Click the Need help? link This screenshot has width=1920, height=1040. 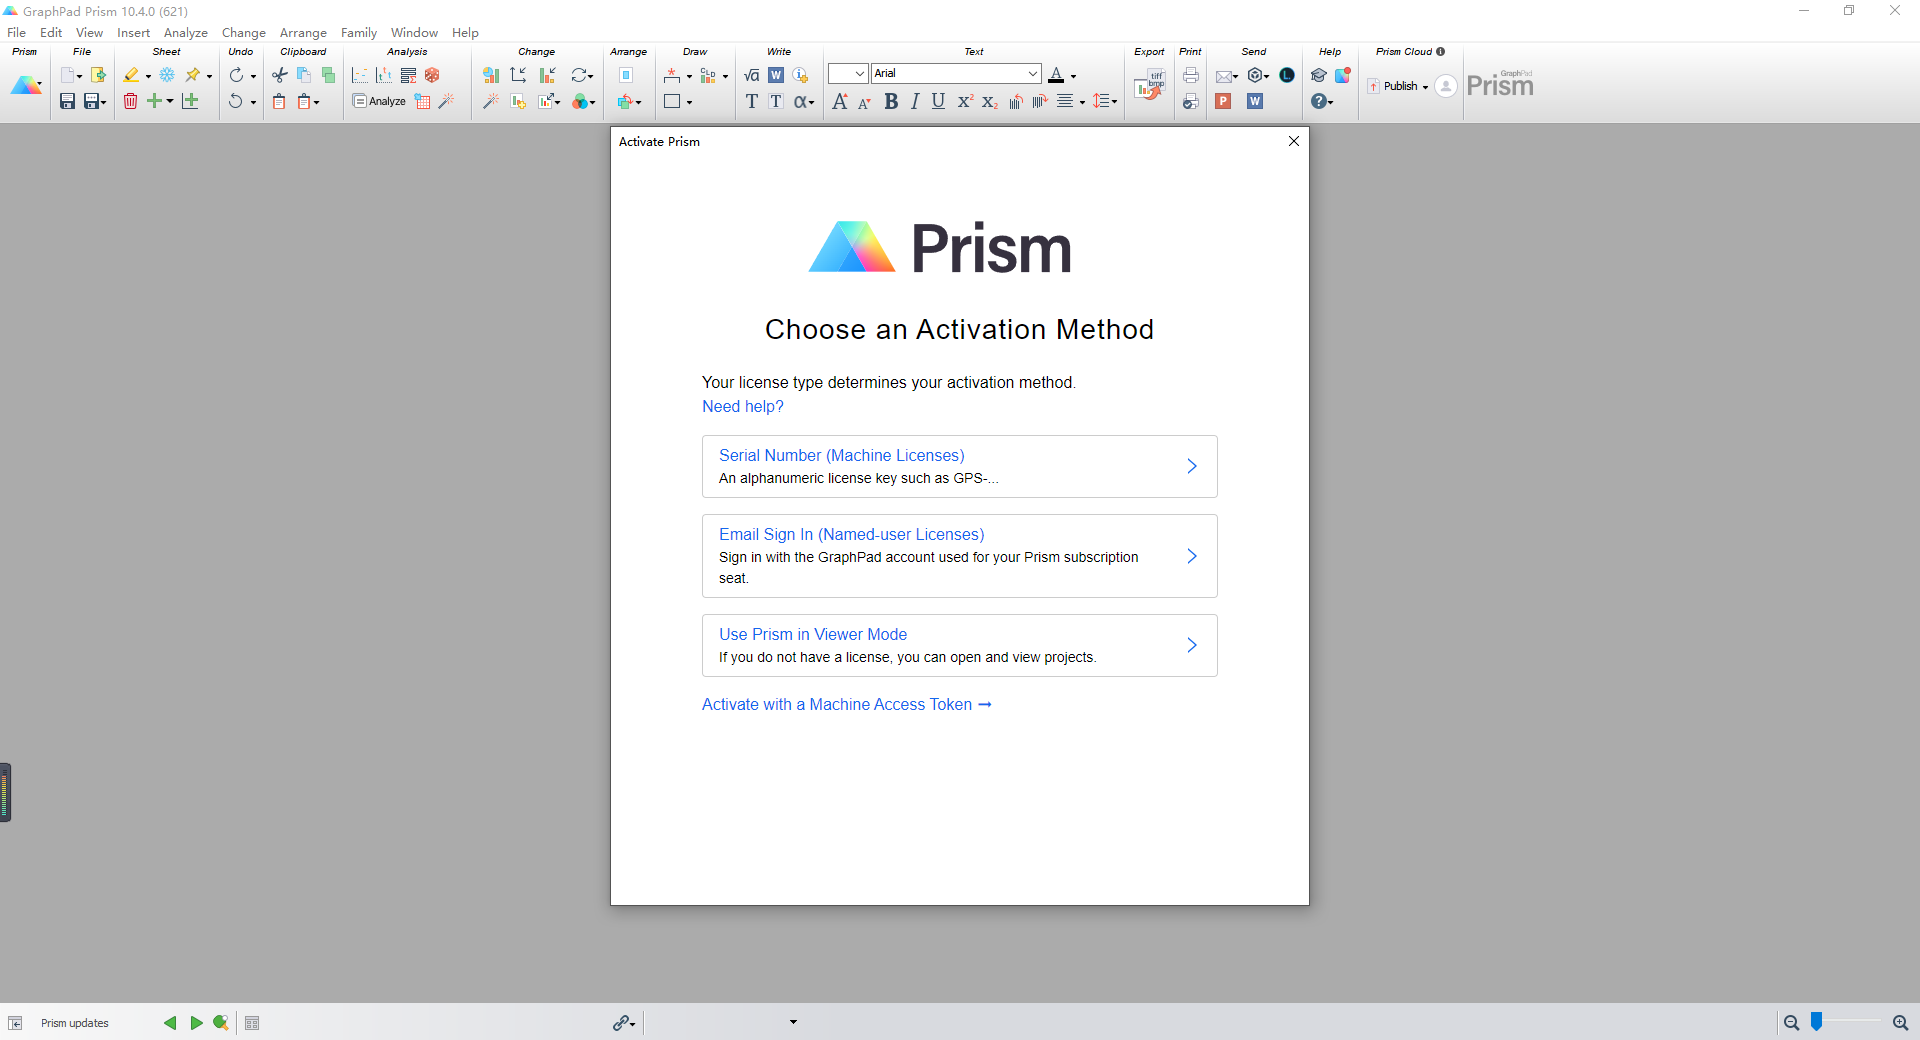pos(742,407)
